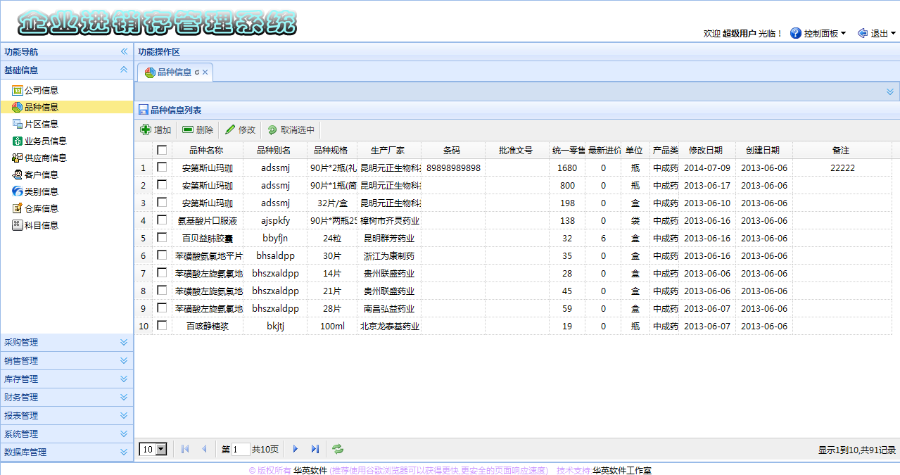
Task: Click the alias cell bkjtj
Action: (275, 326)
